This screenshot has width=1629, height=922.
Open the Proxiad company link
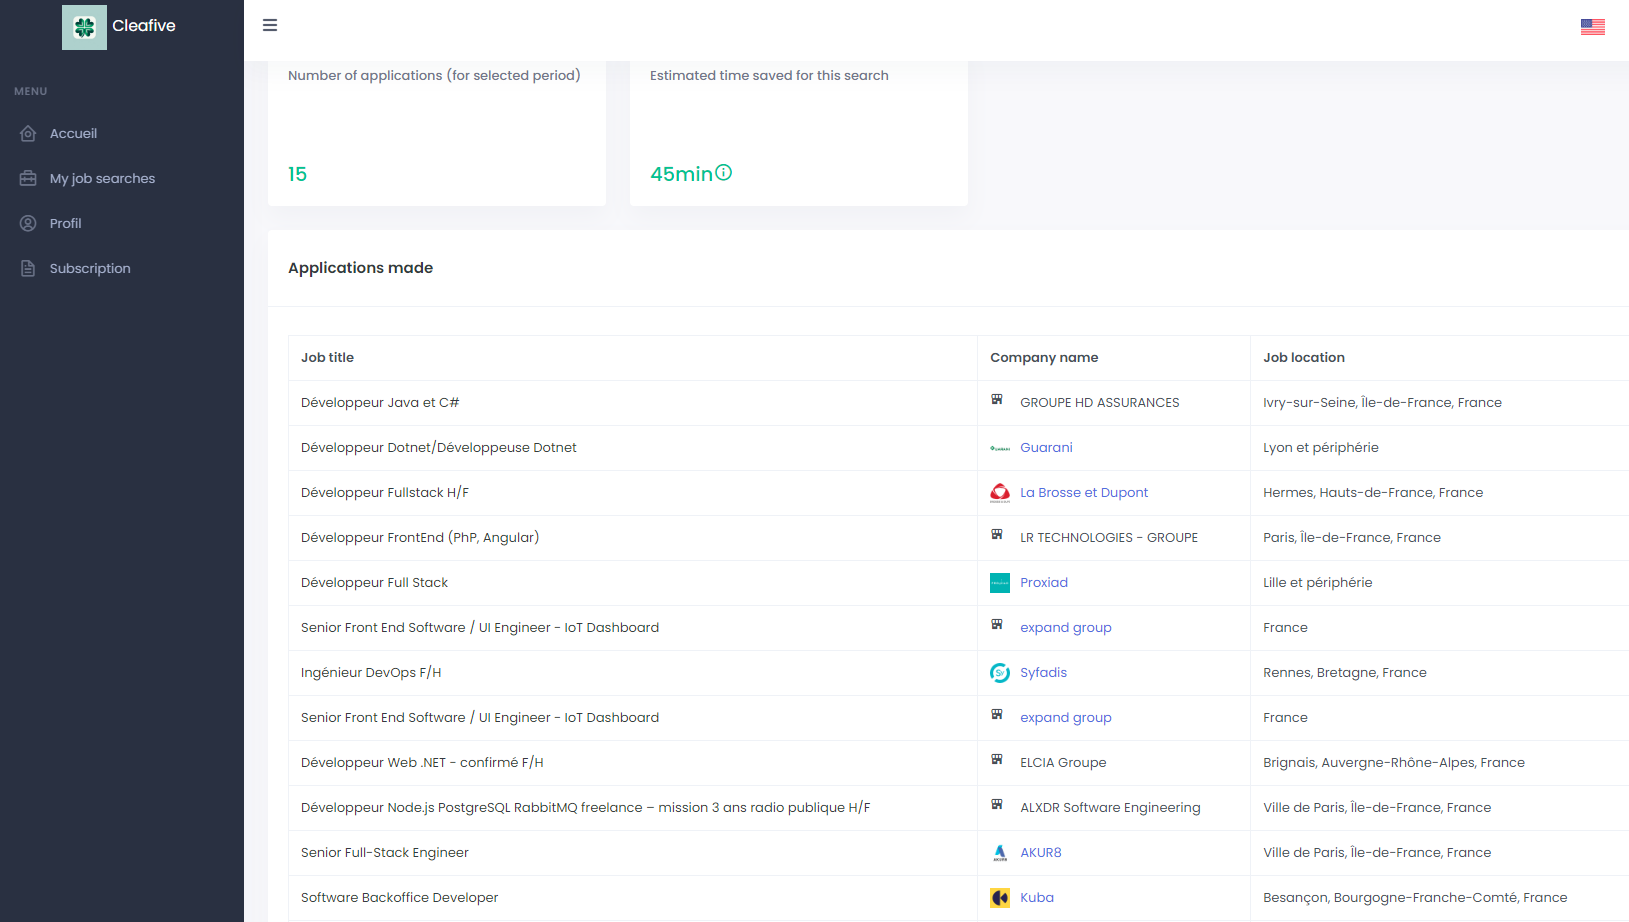tap(1044, 583)
